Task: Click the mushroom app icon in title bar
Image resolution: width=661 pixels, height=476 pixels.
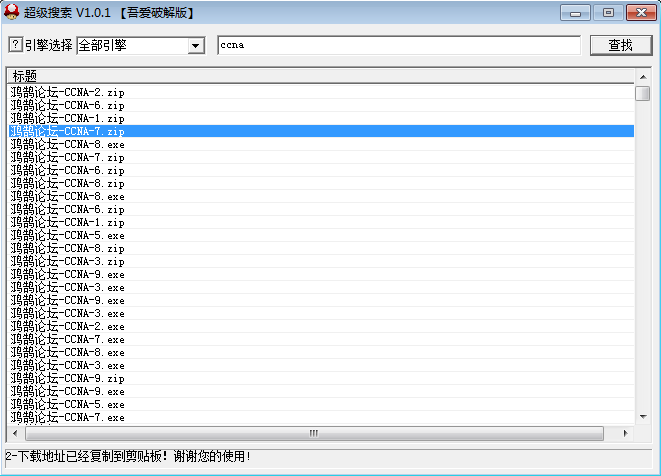Action: (x=11, y=12)
